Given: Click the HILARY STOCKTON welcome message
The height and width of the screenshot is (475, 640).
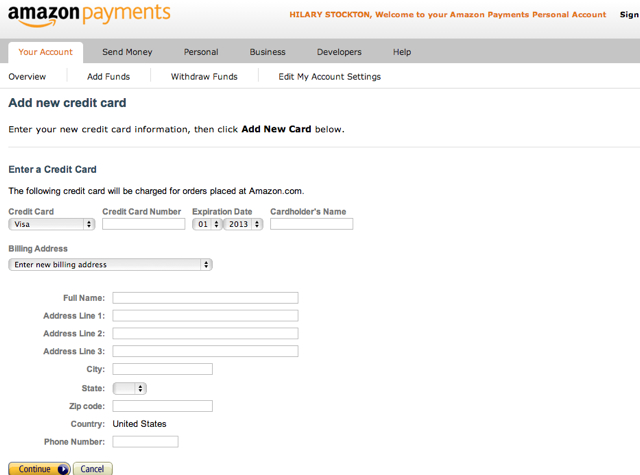Looking at the screenshot, I should [x=448, y=15].
